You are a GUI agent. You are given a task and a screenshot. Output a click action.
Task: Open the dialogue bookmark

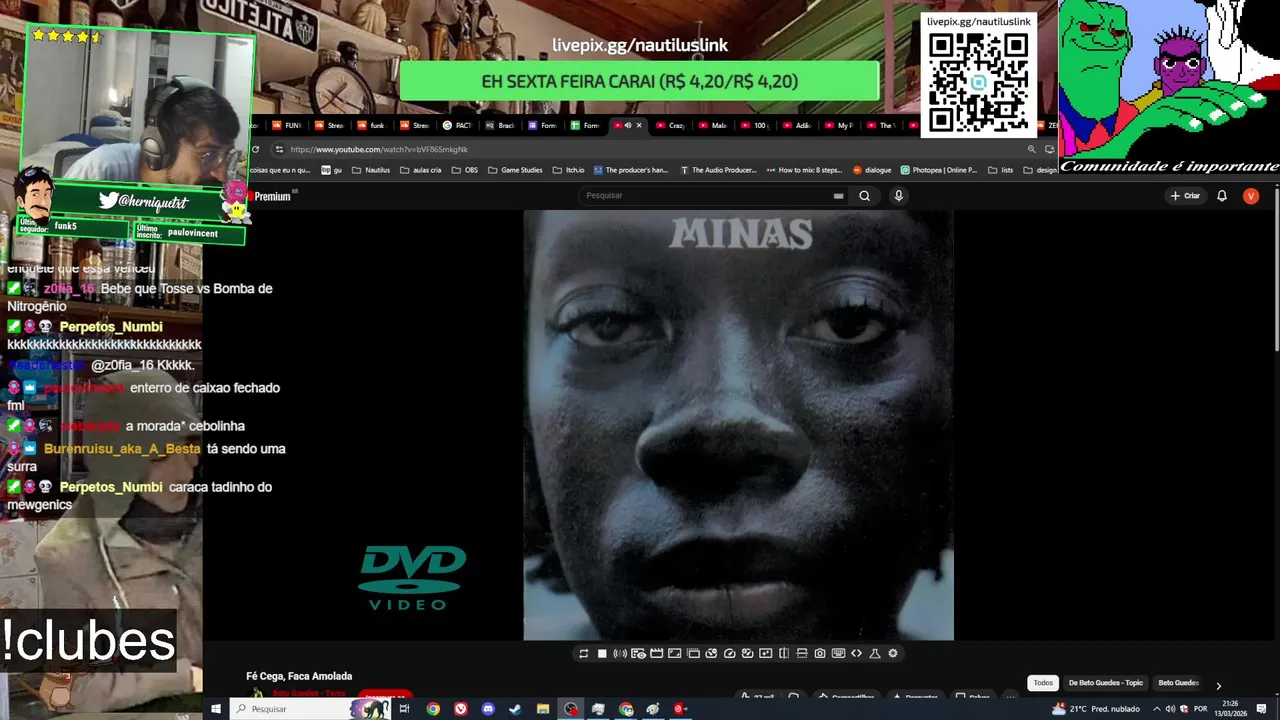pos(872,170)
